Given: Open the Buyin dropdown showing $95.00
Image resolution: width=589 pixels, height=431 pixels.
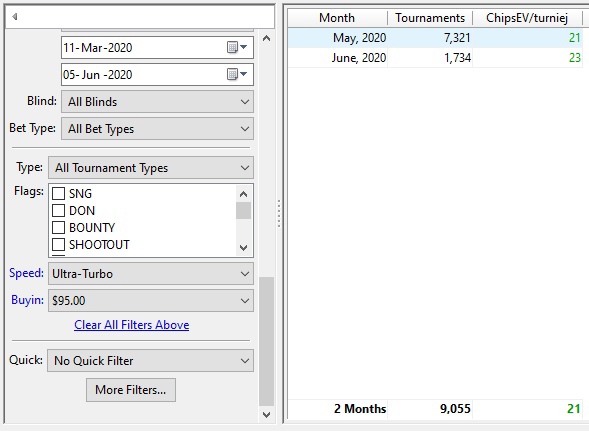Looking at the screenshot, I should 151,301.
